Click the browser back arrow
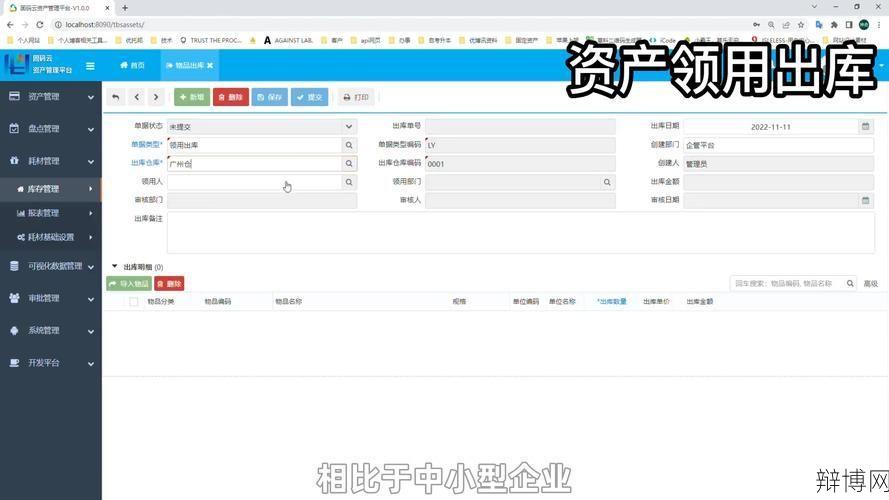 pyautogui.click(x=10, y=25)
